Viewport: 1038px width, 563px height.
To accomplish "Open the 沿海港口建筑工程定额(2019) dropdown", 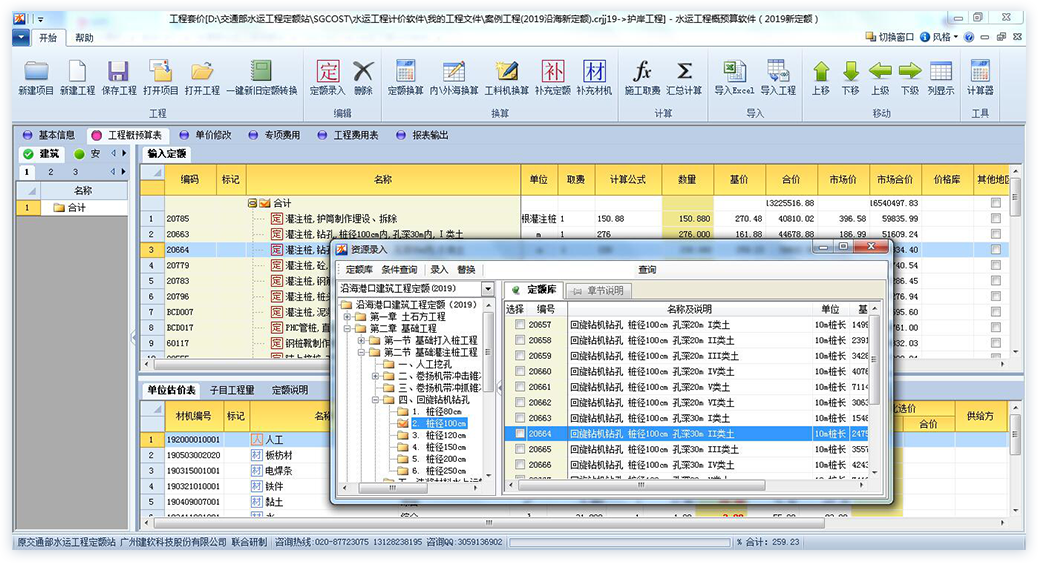I will [488, 289].
